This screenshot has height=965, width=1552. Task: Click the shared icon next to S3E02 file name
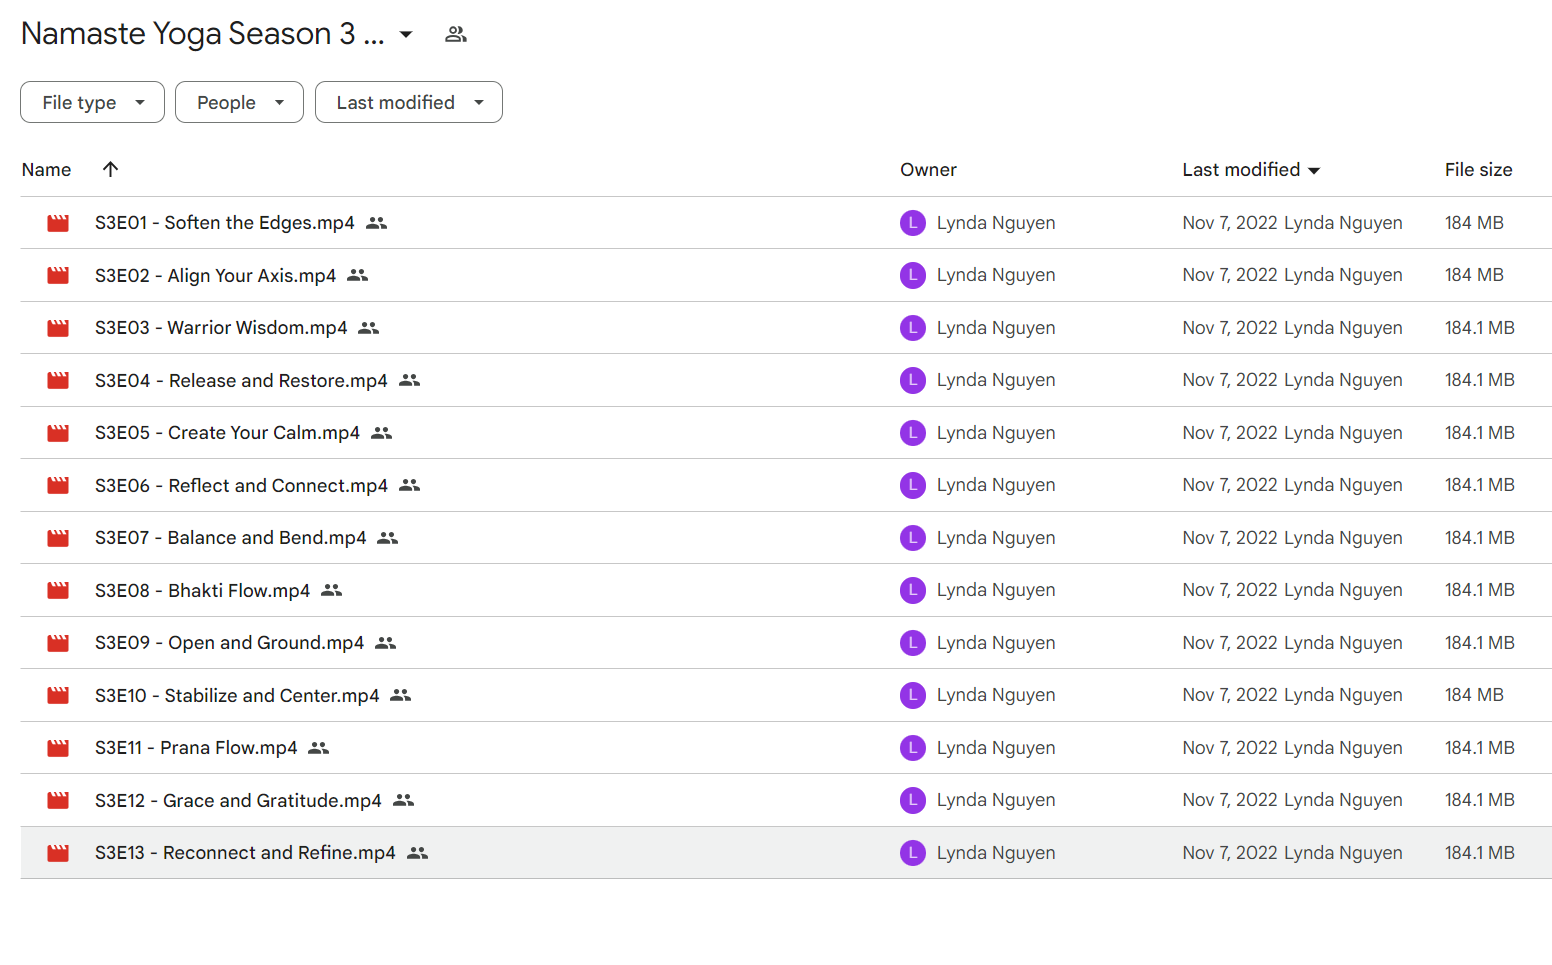tap(358, 275)
